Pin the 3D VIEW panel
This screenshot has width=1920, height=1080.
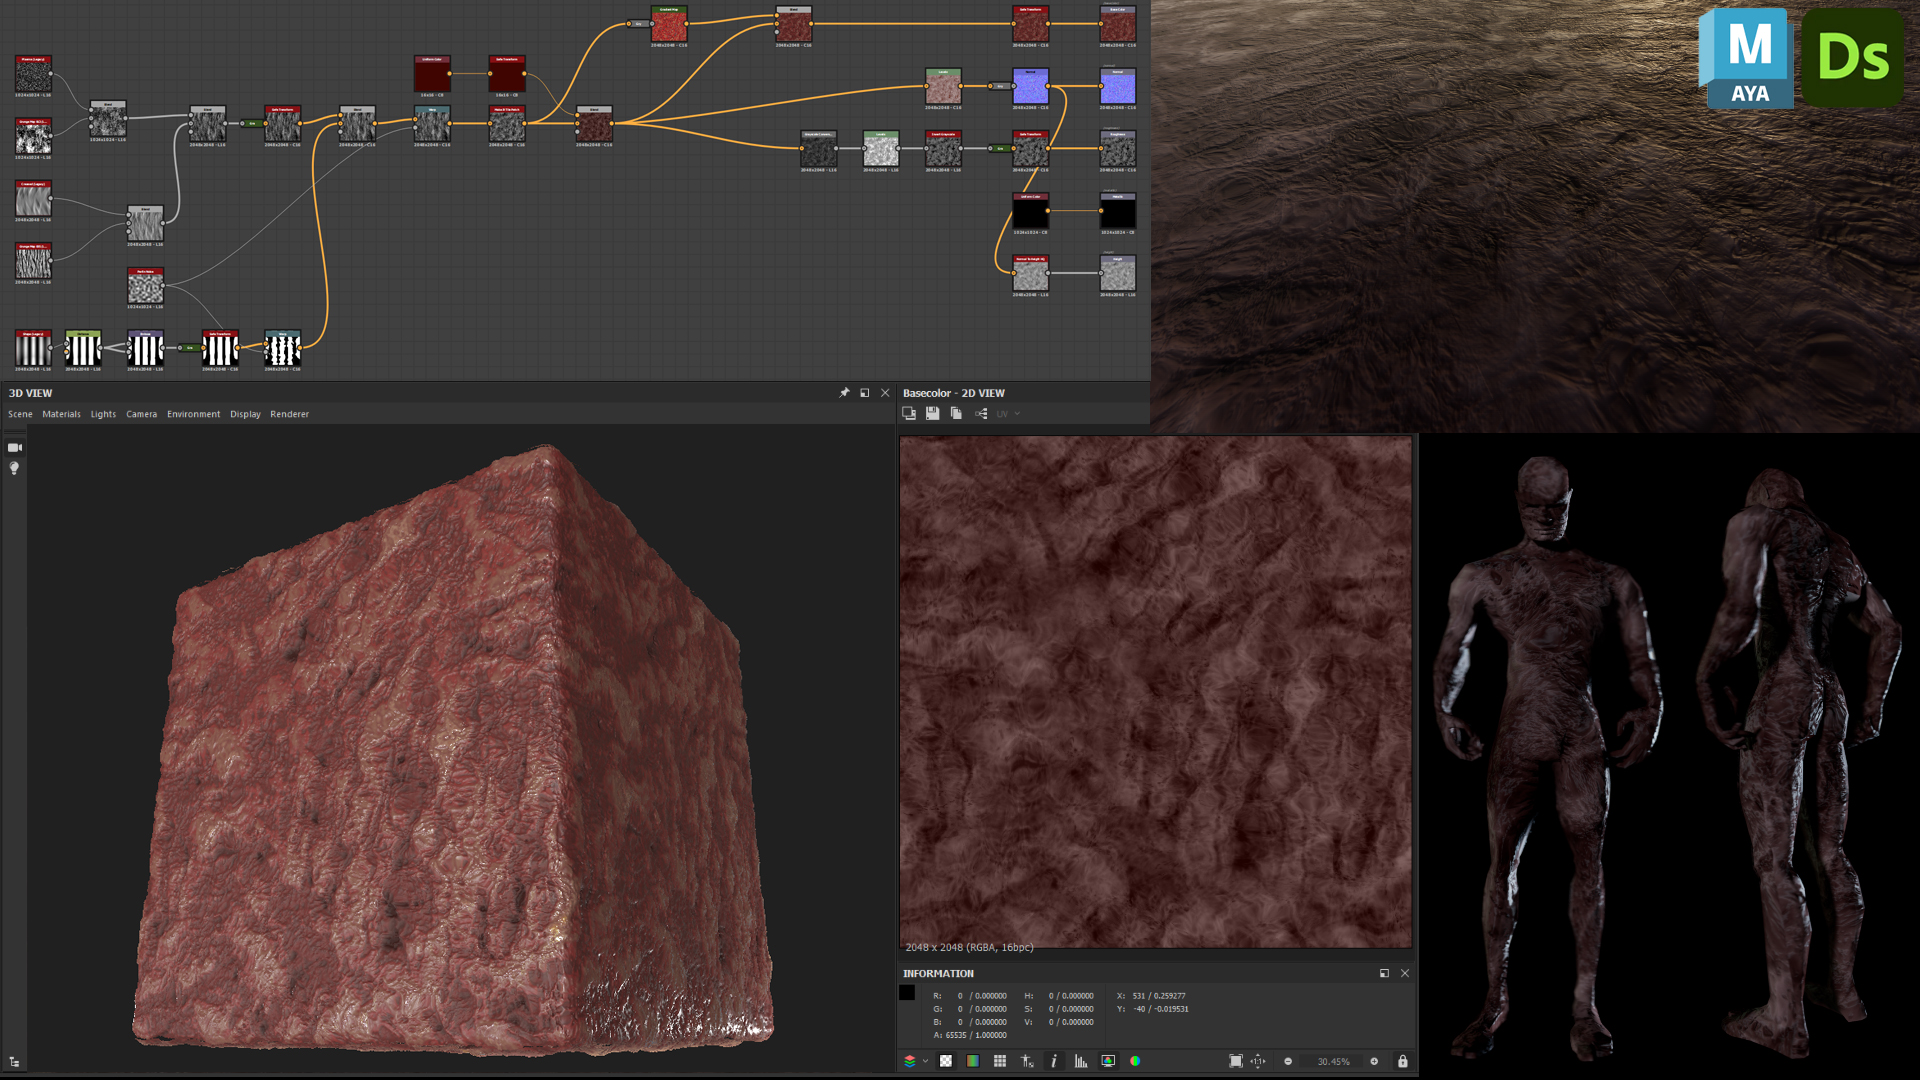coord(843,393)
